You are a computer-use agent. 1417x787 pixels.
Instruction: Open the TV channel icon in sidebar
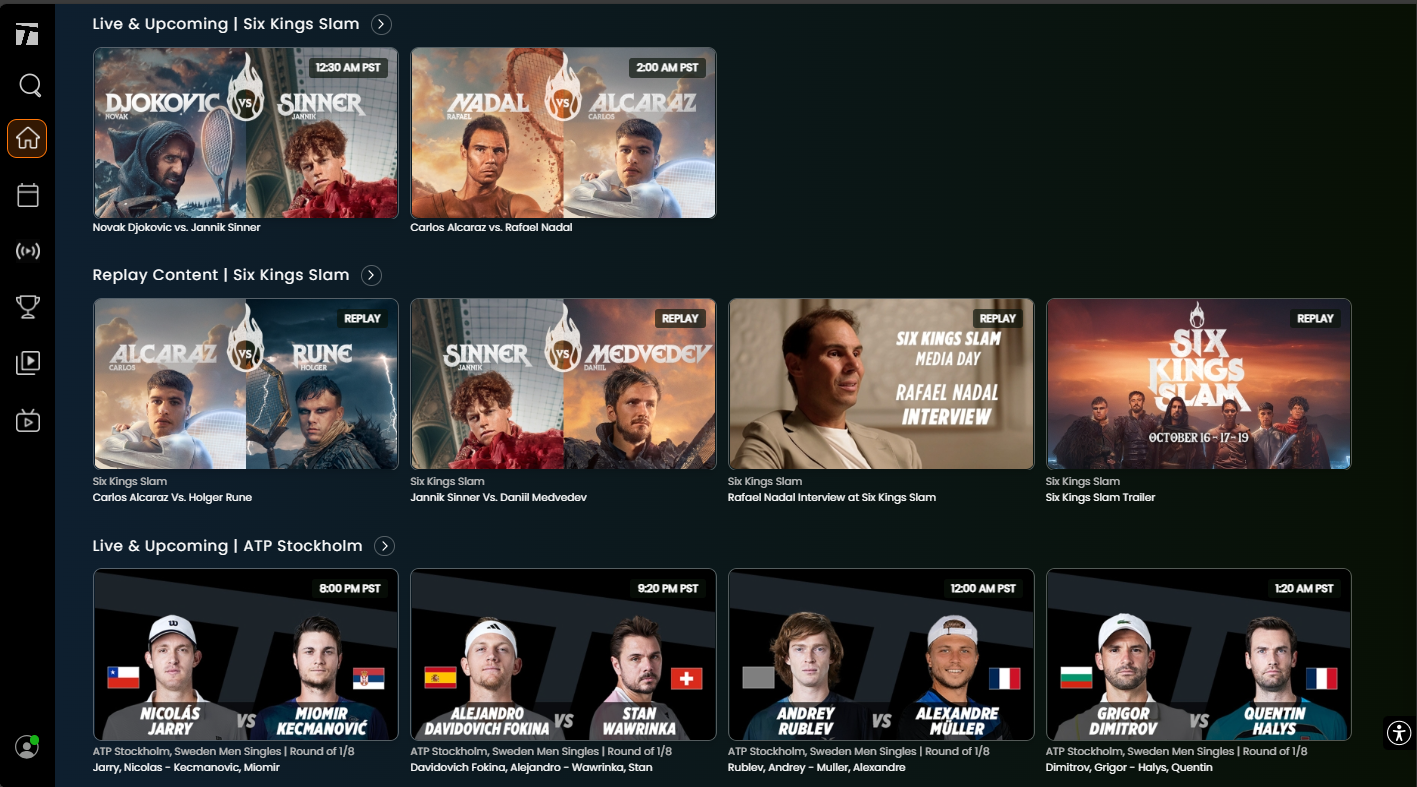[x=28, y=420]
